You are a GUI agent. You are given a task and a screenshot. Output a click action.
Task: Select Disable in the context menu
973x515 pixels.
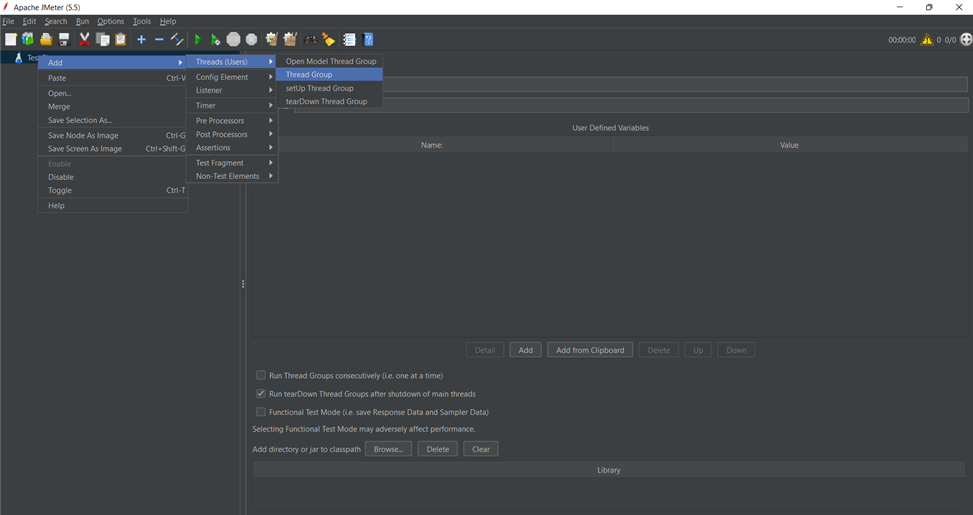pyautogui.click(x=113, y=177)
